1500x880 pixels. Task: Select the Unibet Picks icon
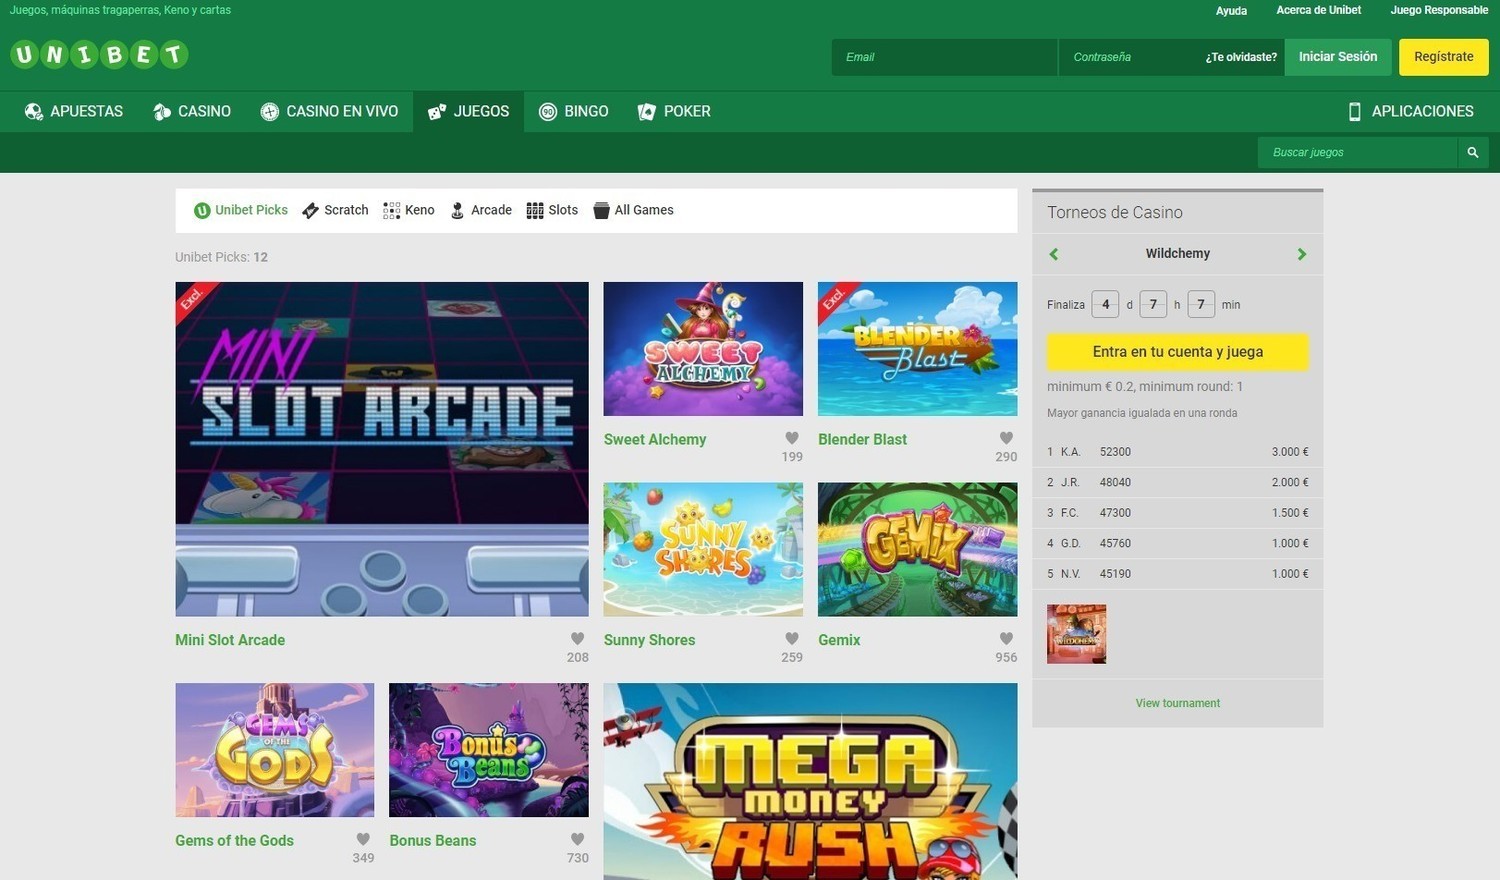pyautogui.click(x=203, y=210)
